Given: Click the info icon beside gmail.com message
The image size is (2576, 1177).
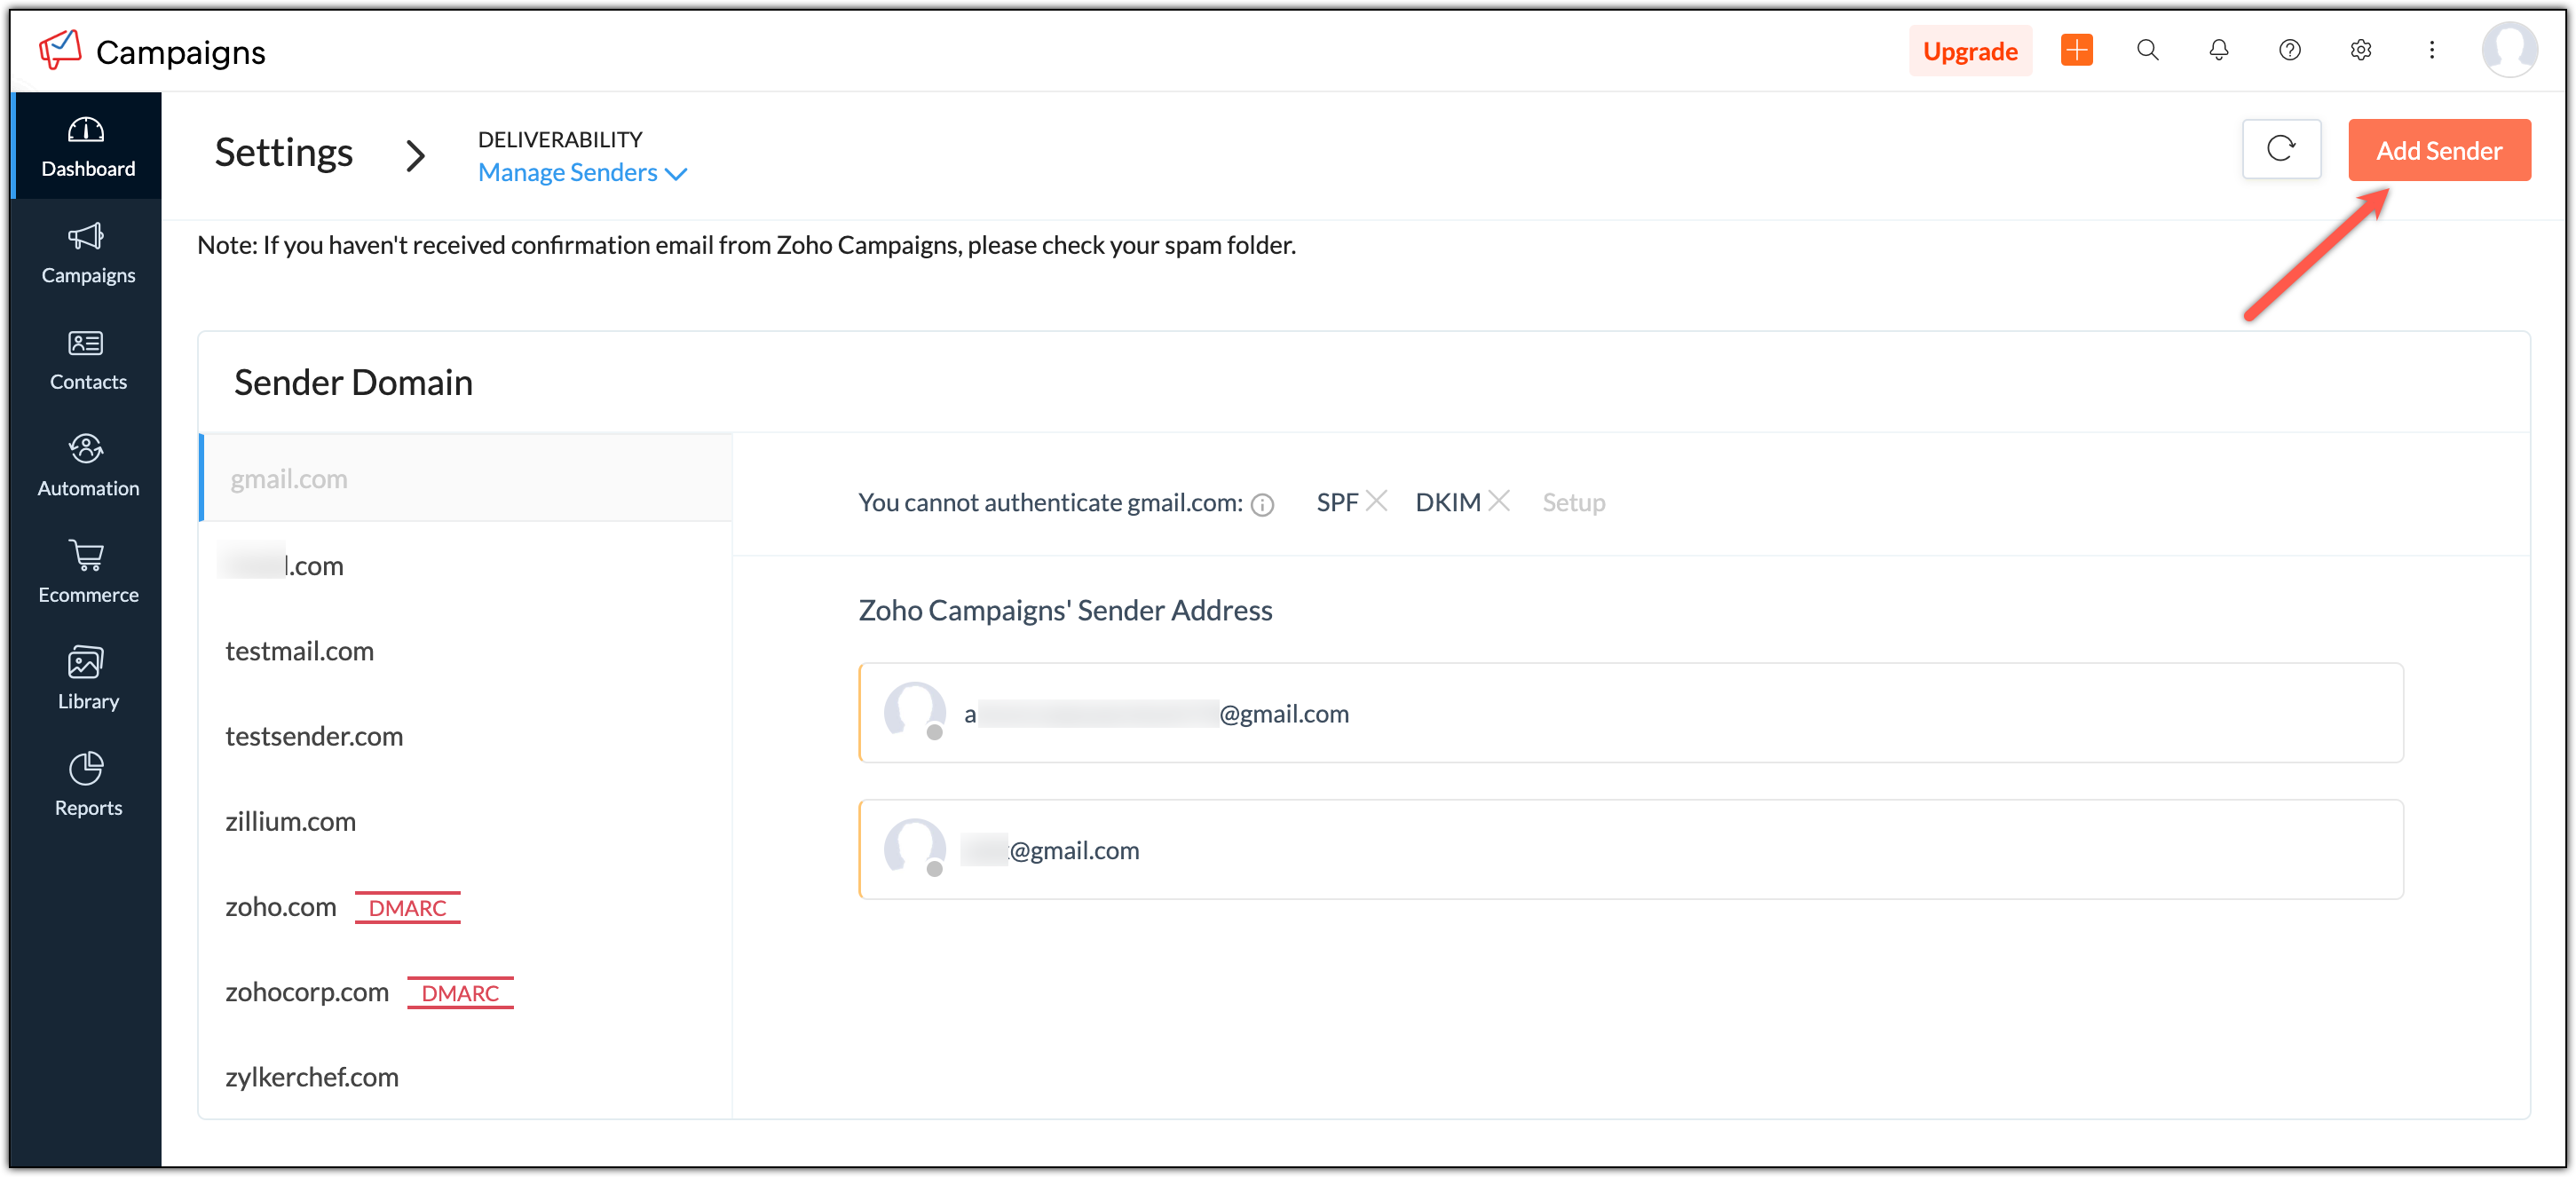Looking at the screenshot, I should tap(1263, 505).
